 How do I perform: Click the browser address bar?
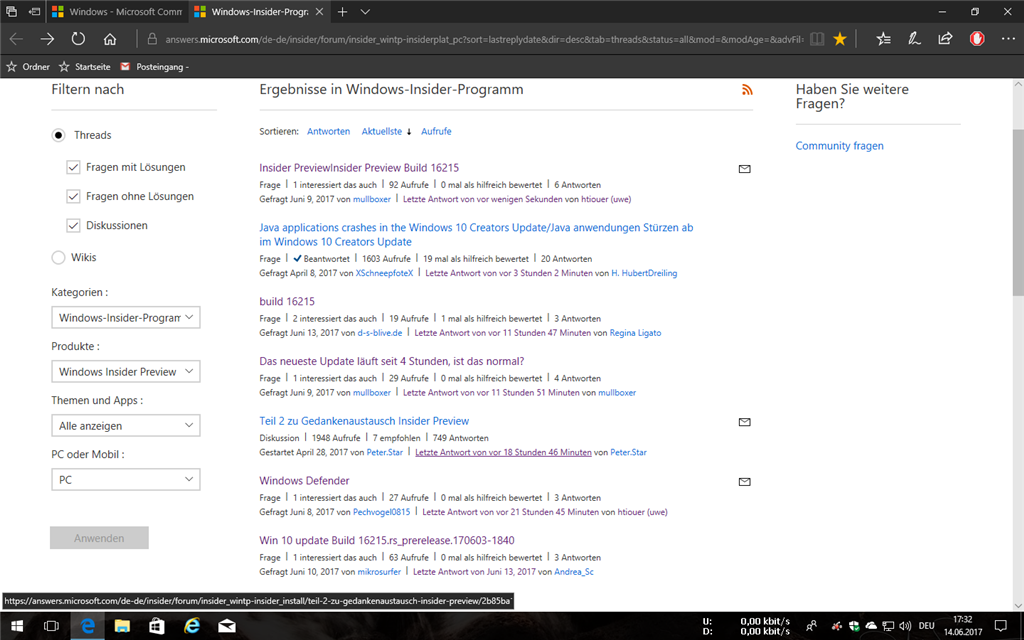tap(483, 39)
